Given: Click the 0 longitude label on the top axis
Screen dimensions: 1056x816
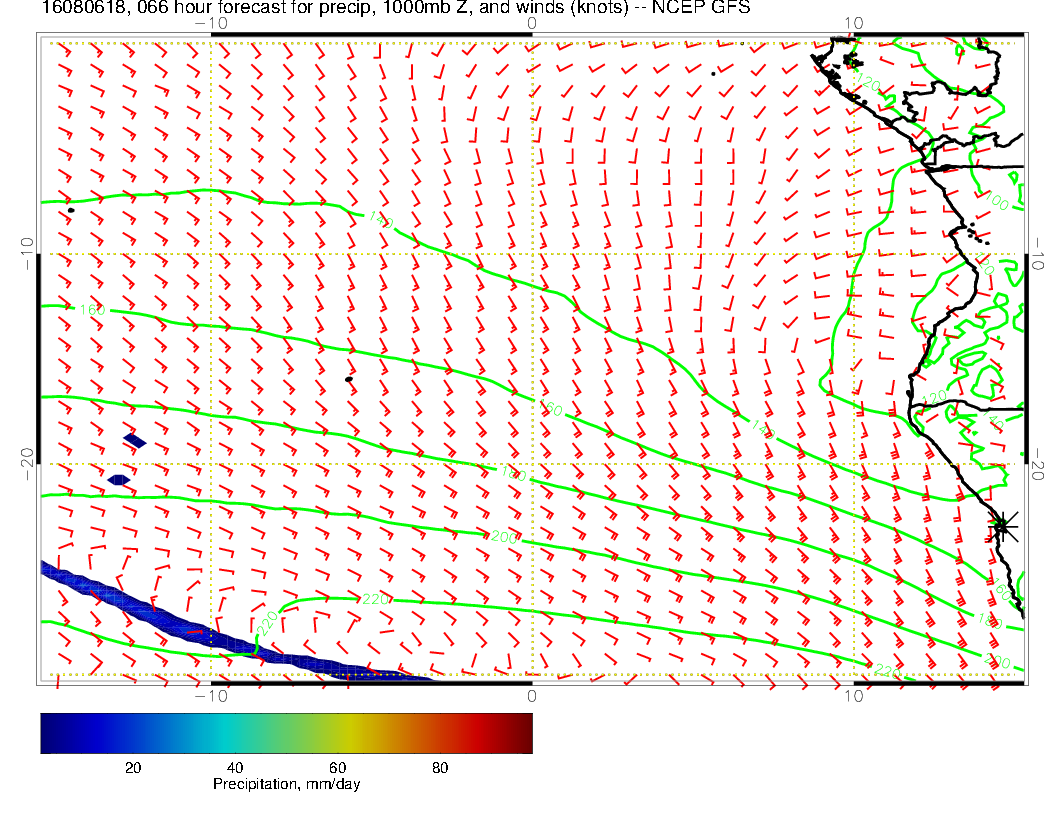Looking at the screenshot, I should 532,23.
